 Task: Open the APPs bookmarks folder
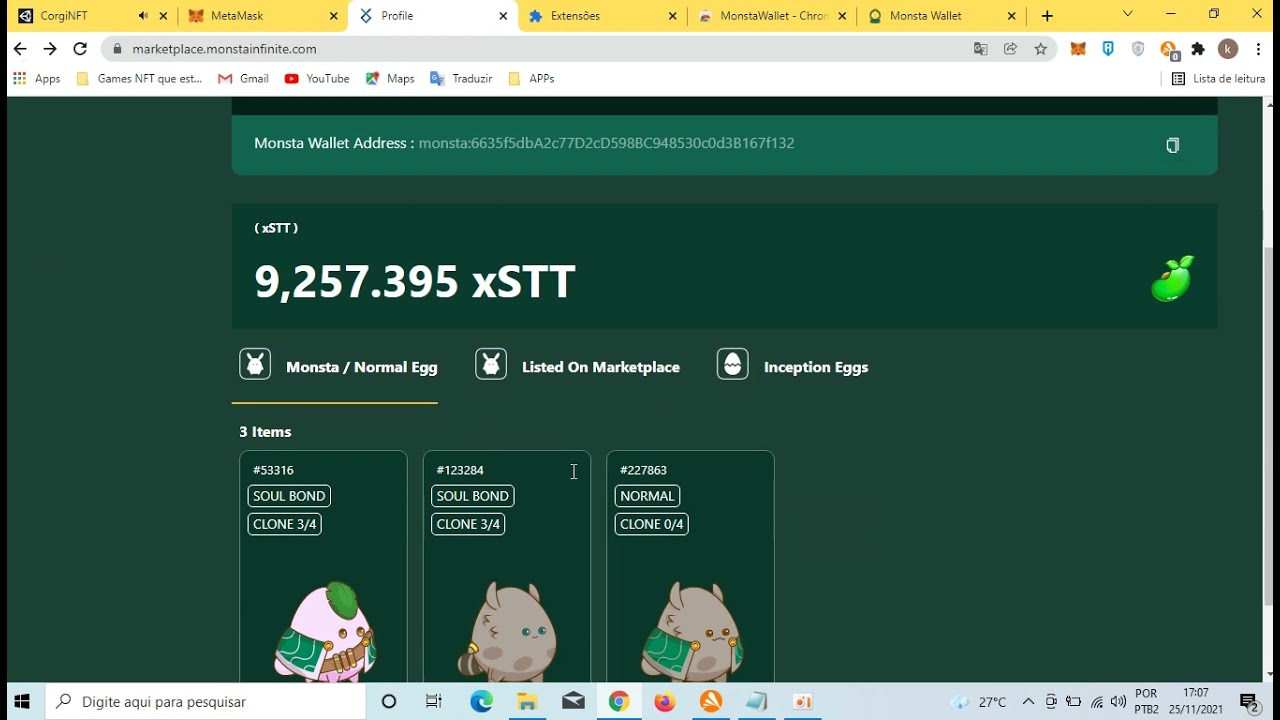(x=531, y=78)
